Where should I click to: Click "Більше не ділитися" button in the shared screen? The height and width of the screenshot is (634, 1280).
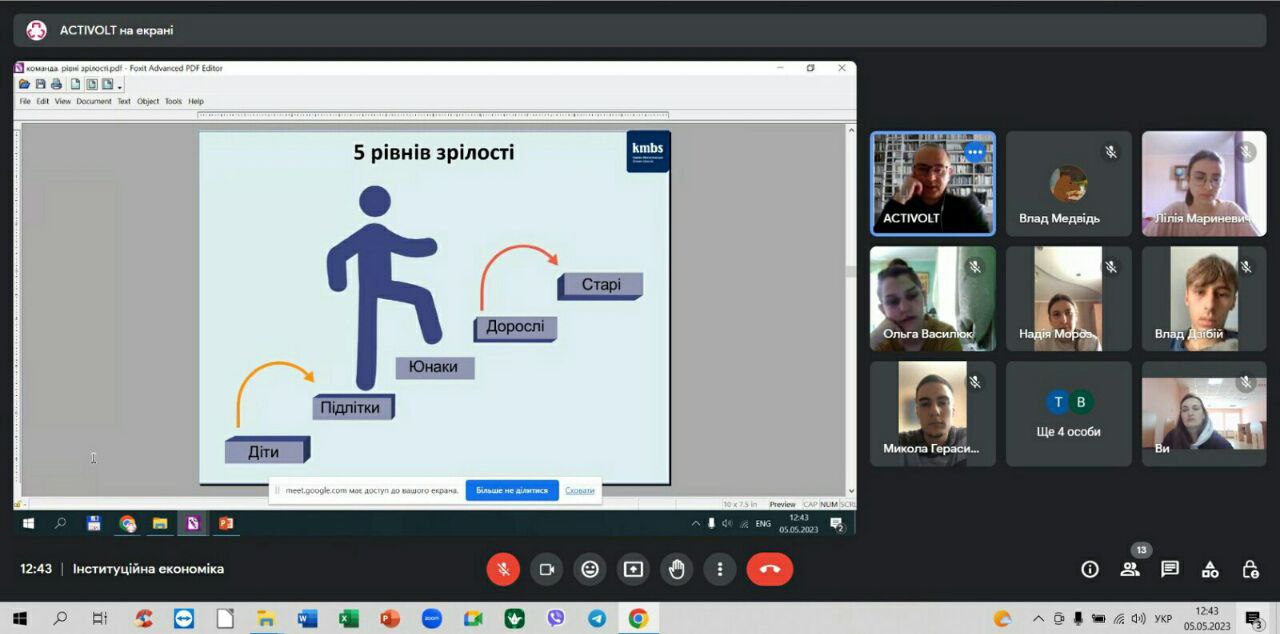pyautogui.click(x=512, y=490)
